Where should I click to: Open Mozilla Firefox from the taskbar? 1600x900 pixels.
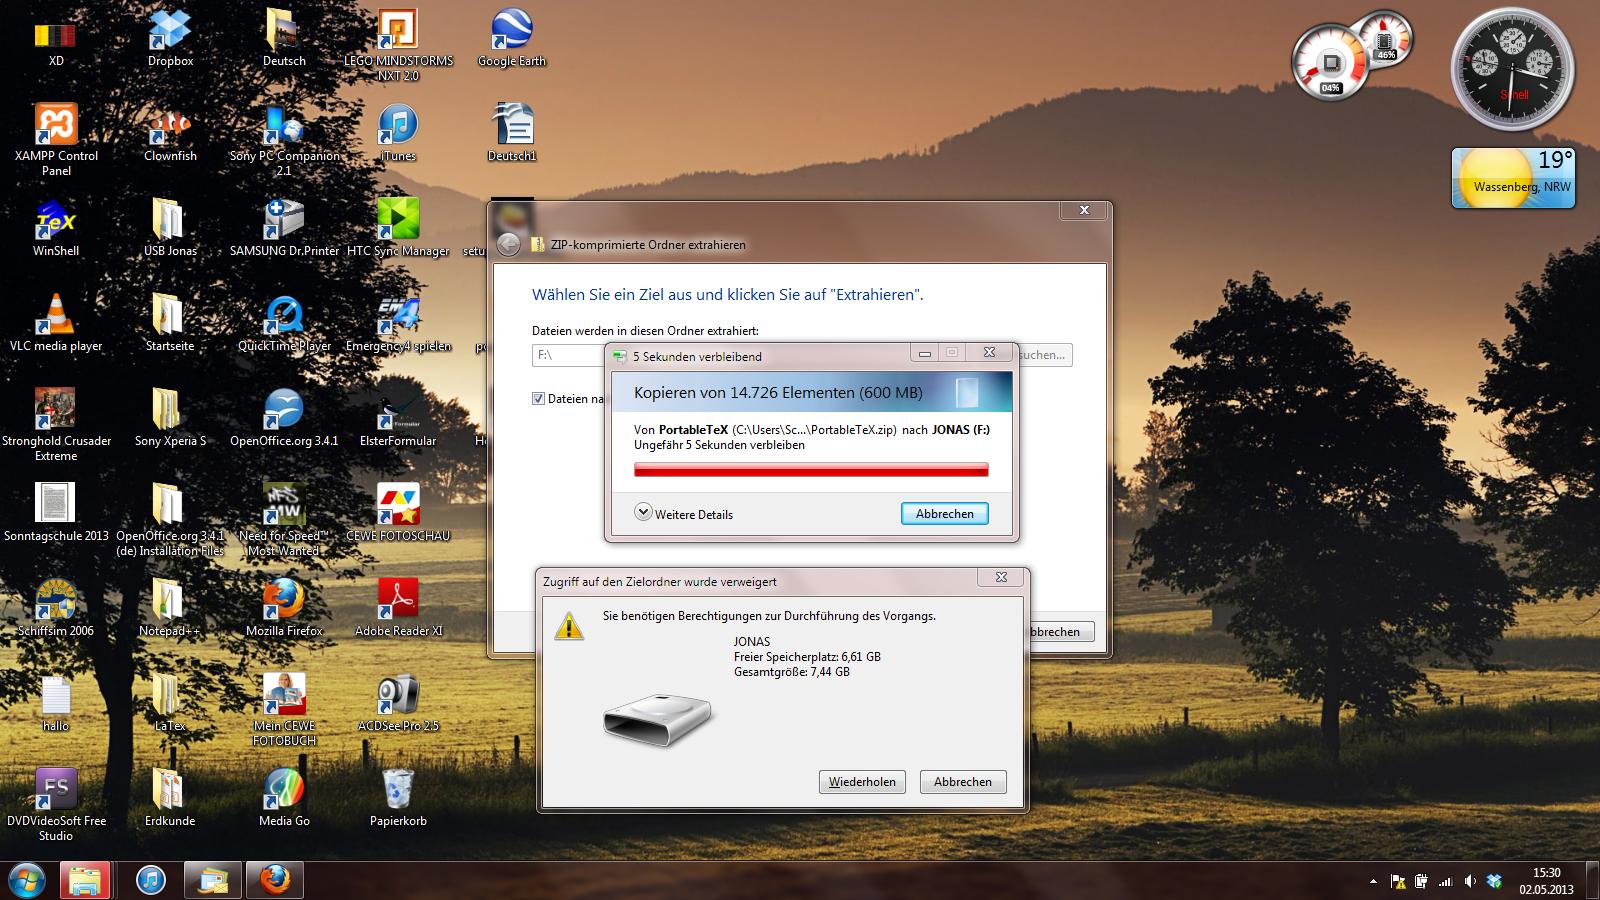(275, 880)
